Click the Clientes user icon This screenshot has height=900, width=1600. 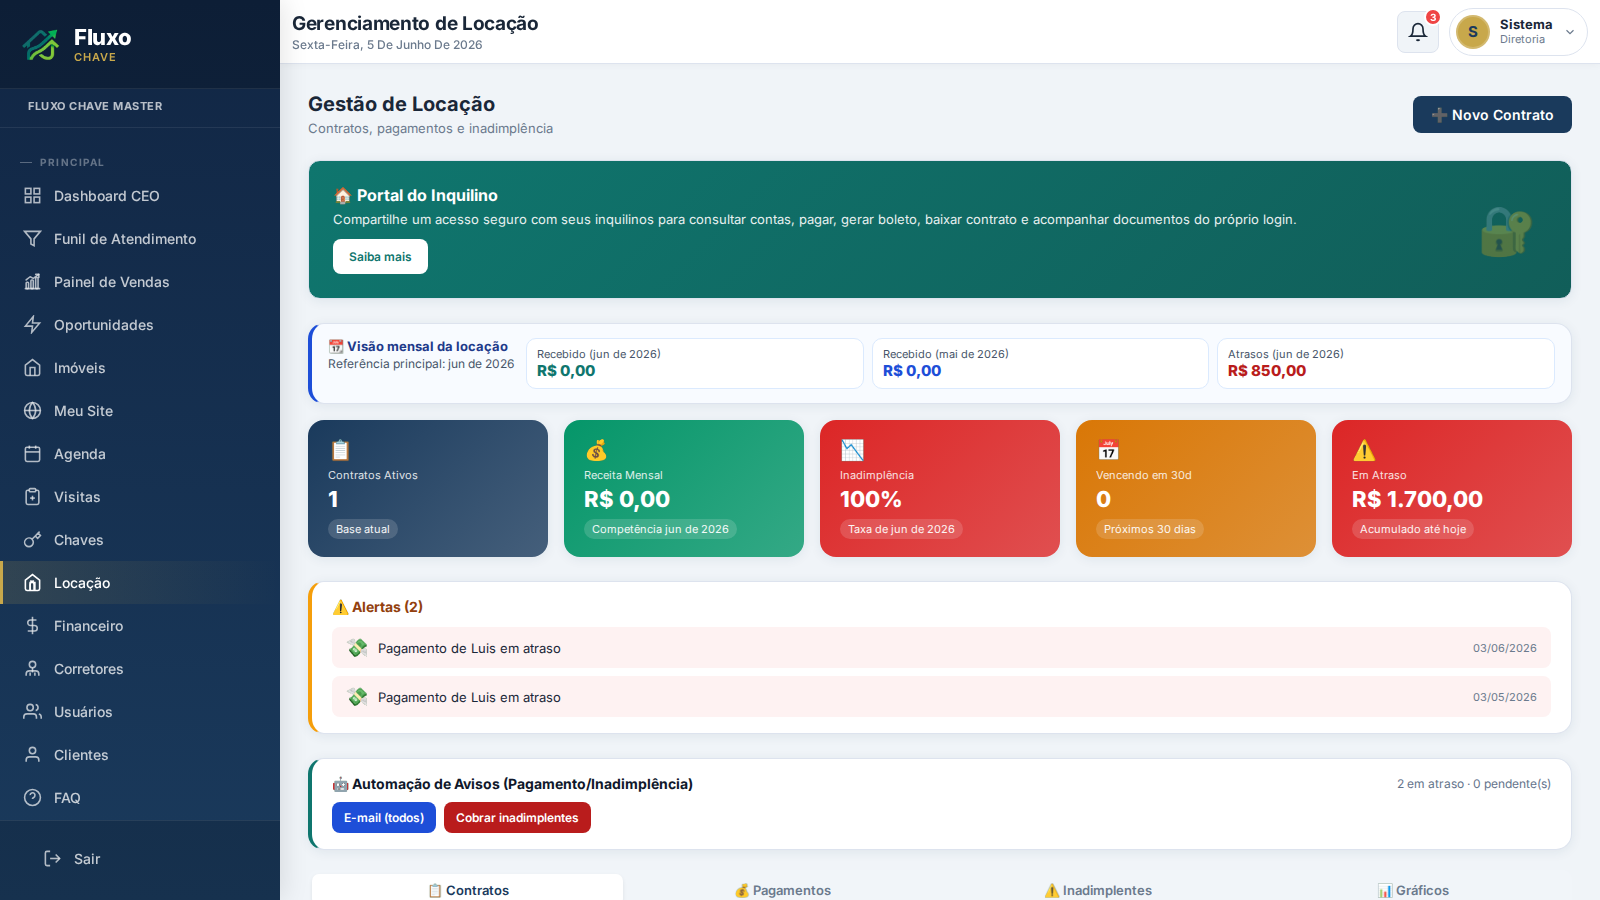tap(33, 755)
